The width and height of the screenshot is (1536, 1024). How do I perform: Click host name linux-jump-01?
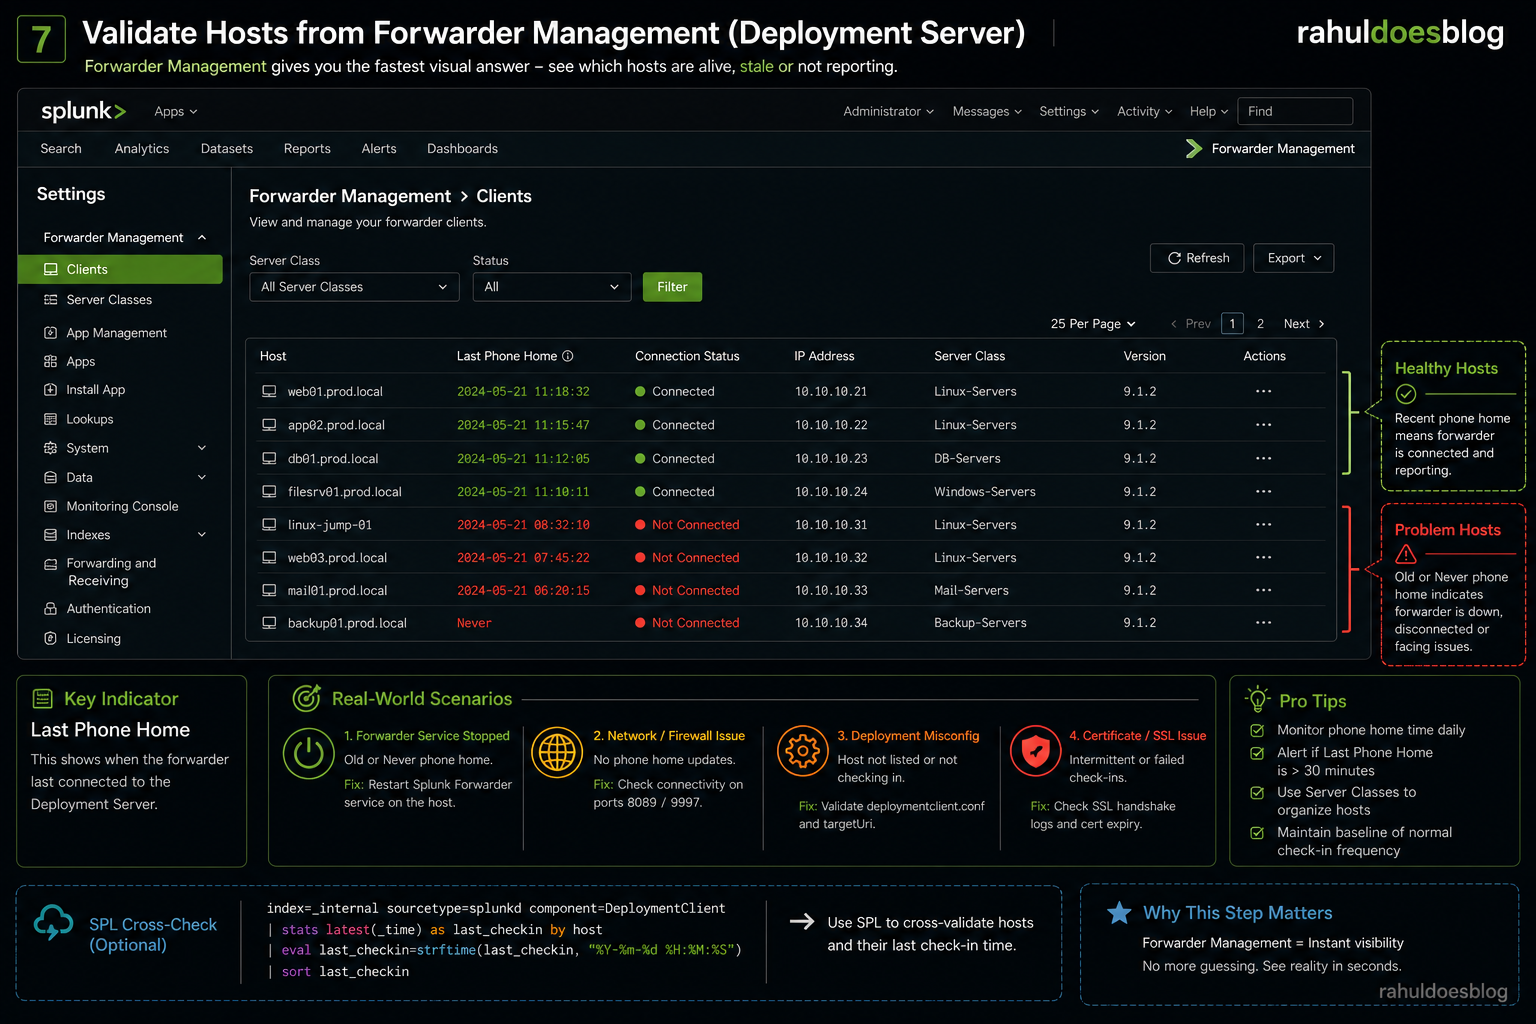pyautogui.click(x=330, y=525)
